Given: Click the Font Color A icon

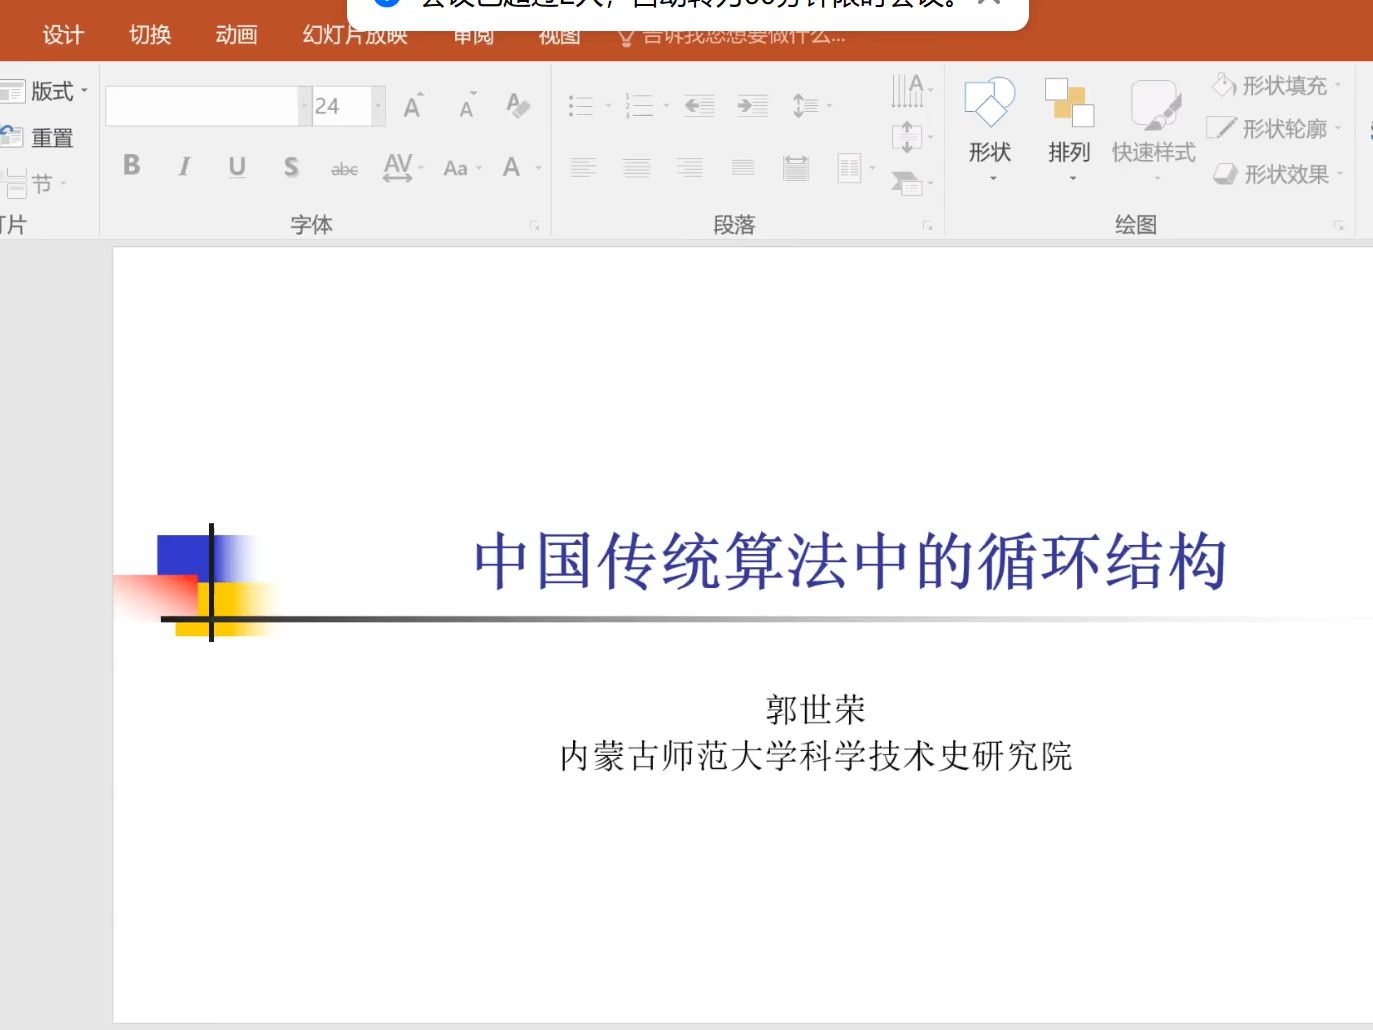Looking at the screenshot, I should tap(512, 167).
